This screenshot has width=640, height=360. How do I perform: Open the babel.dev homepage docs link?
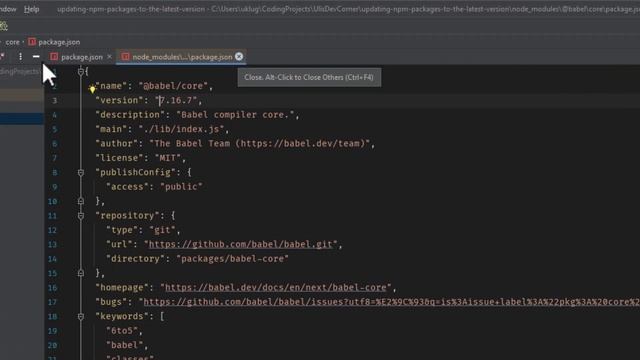point(276,287)
